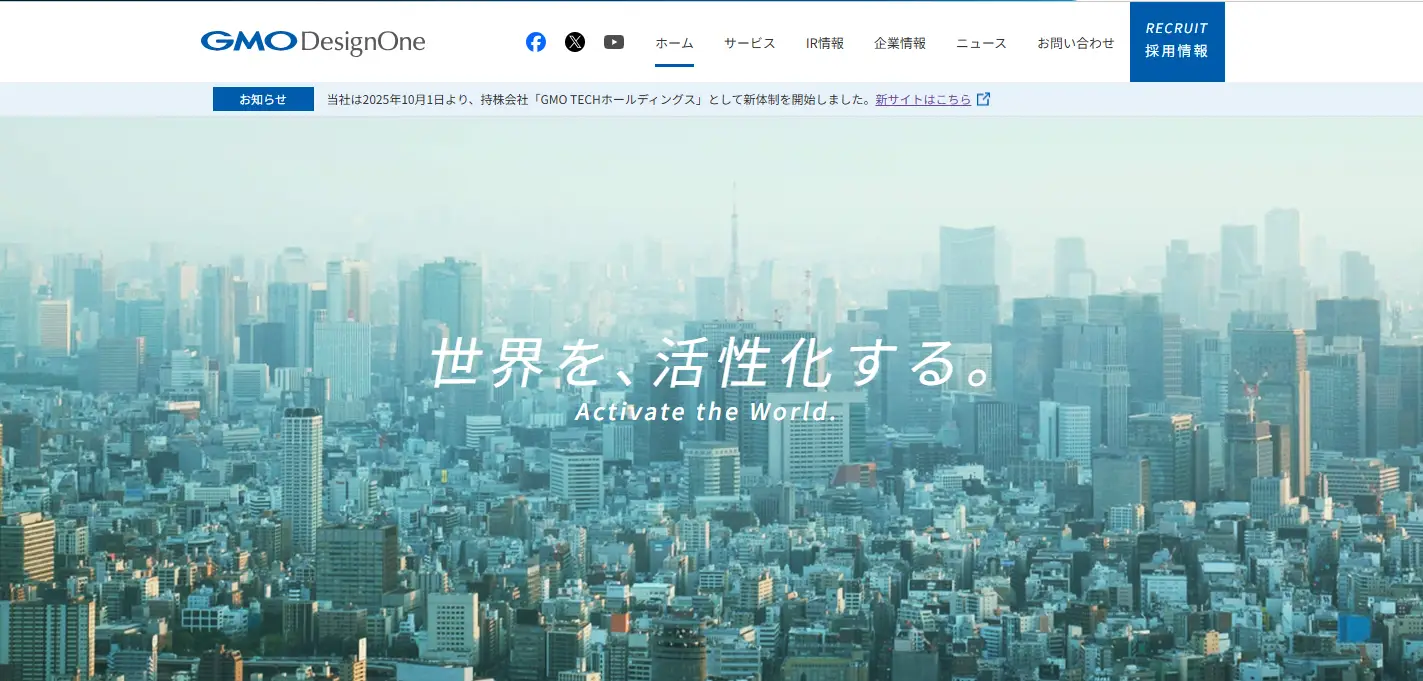The image size is (1423, 681).
Task: Open the X (Twitter) social icon
Action: [x=575, y=42]
